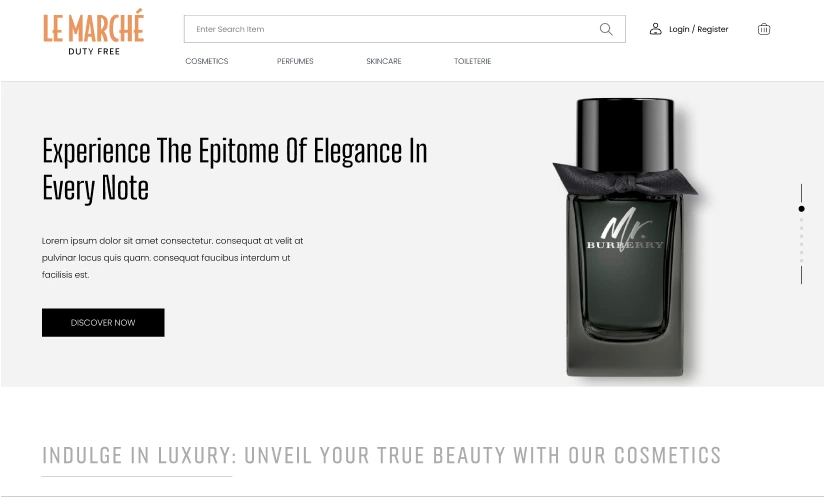
Task: Select the fourth carousel indicator dot
Action: coord(801,236)
